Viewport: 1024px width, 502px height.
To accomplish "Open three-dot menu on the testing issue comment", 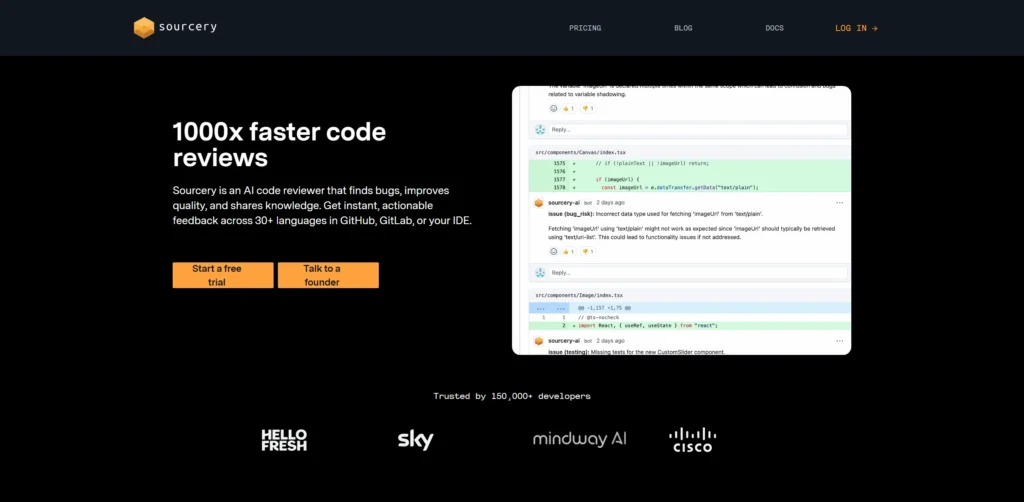I will click(x=839, y=341).
